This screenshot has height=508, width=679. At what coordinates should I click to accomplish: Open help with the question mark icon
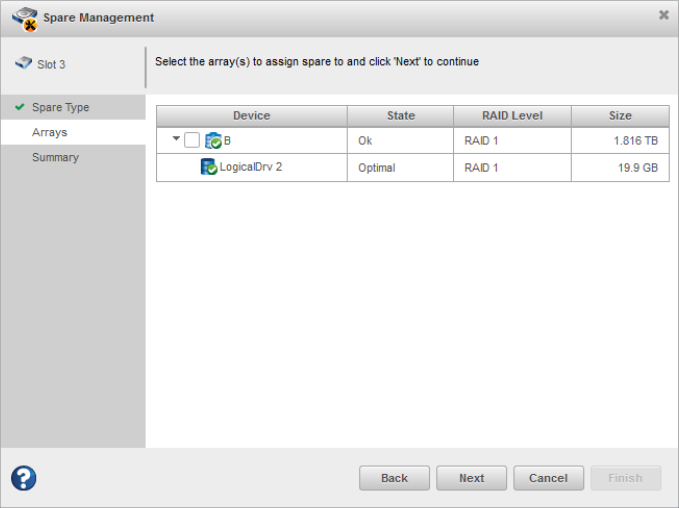tap(24, 478)
